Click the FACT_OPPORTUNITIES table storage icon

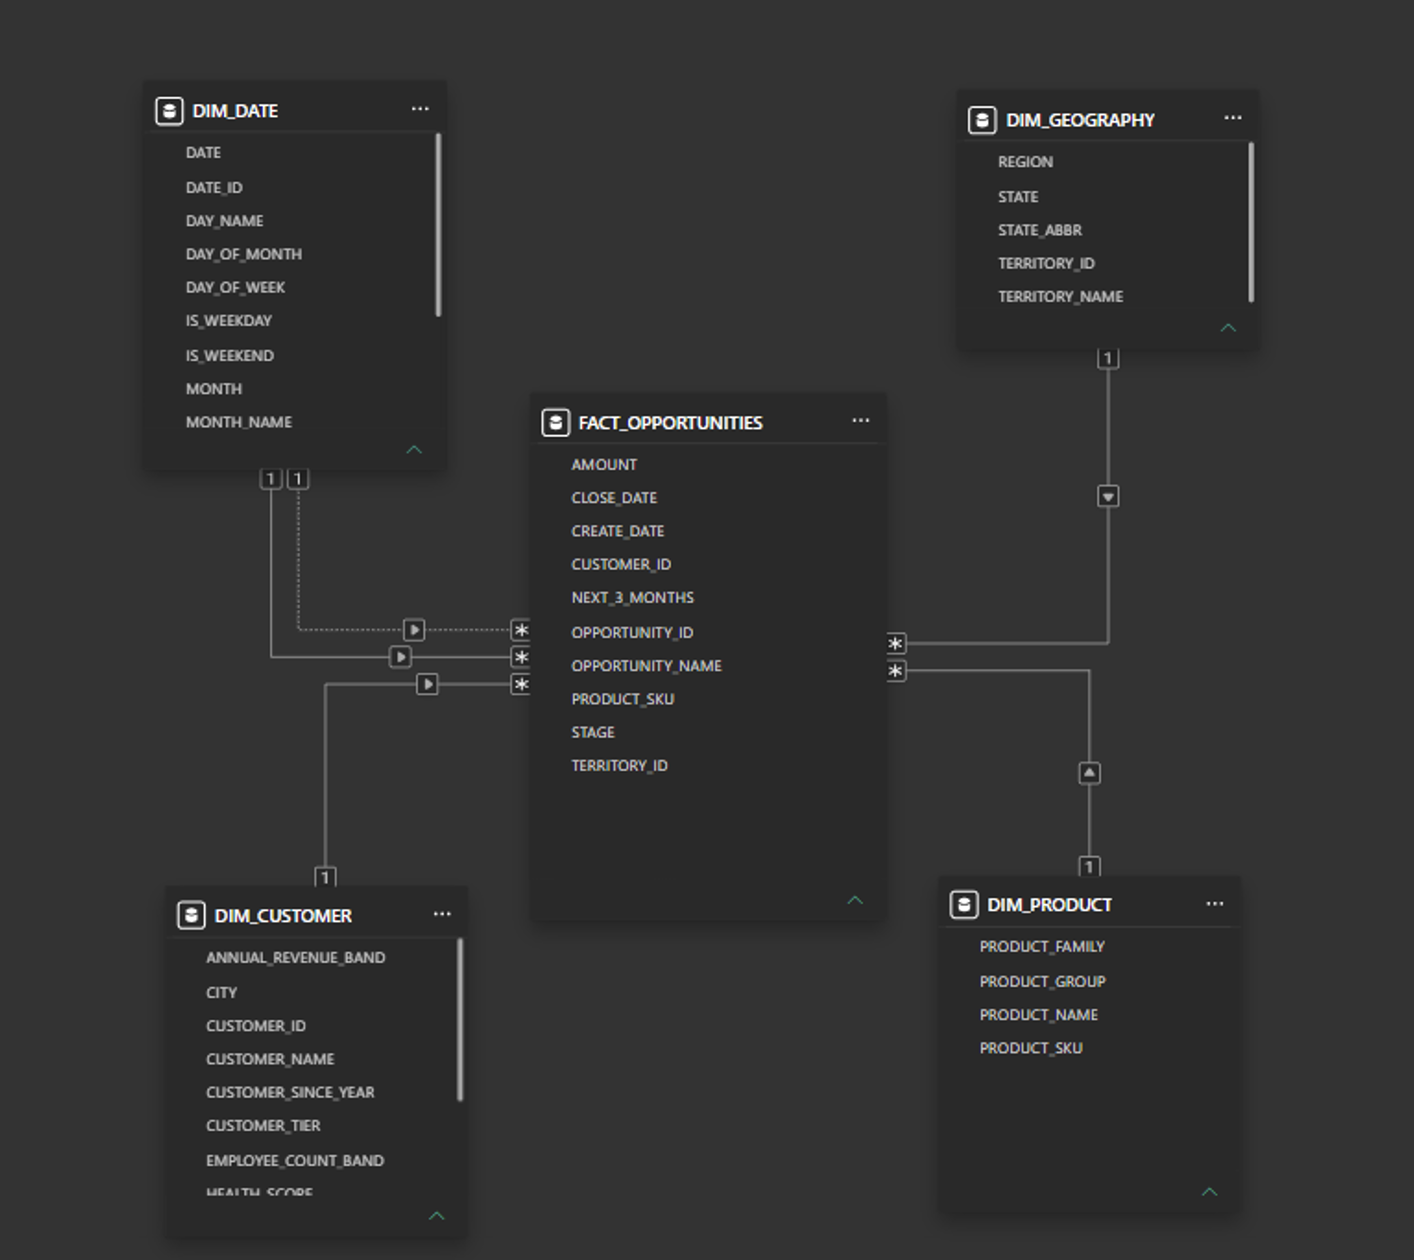(x=556, y=422)
